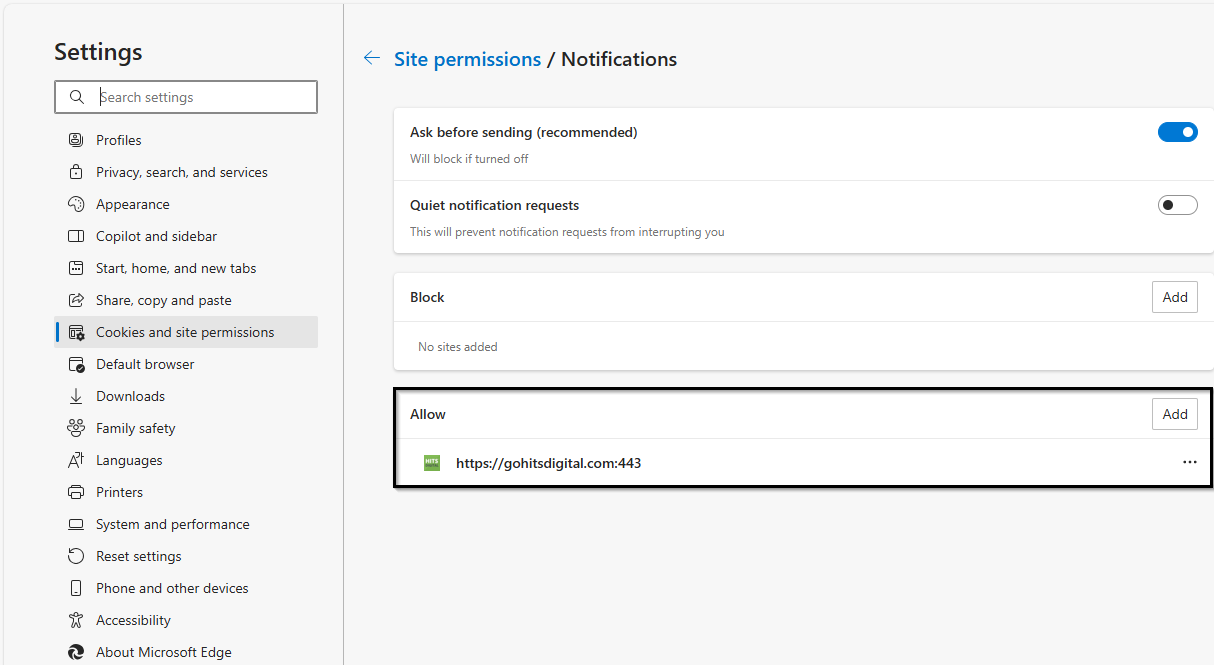Click the back arrow to Site permissions
1214x665 pixels.
coord(372,59)
